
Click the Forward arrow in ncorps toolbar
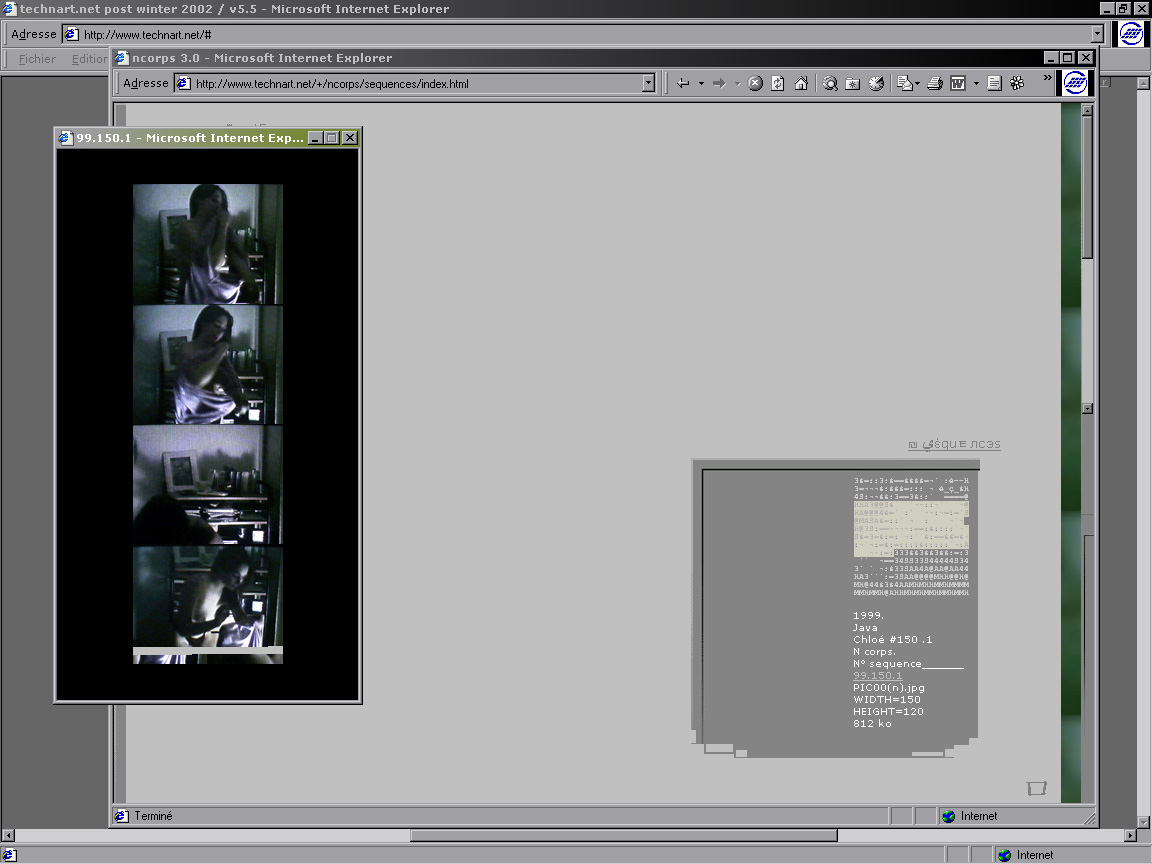point(719,84)
